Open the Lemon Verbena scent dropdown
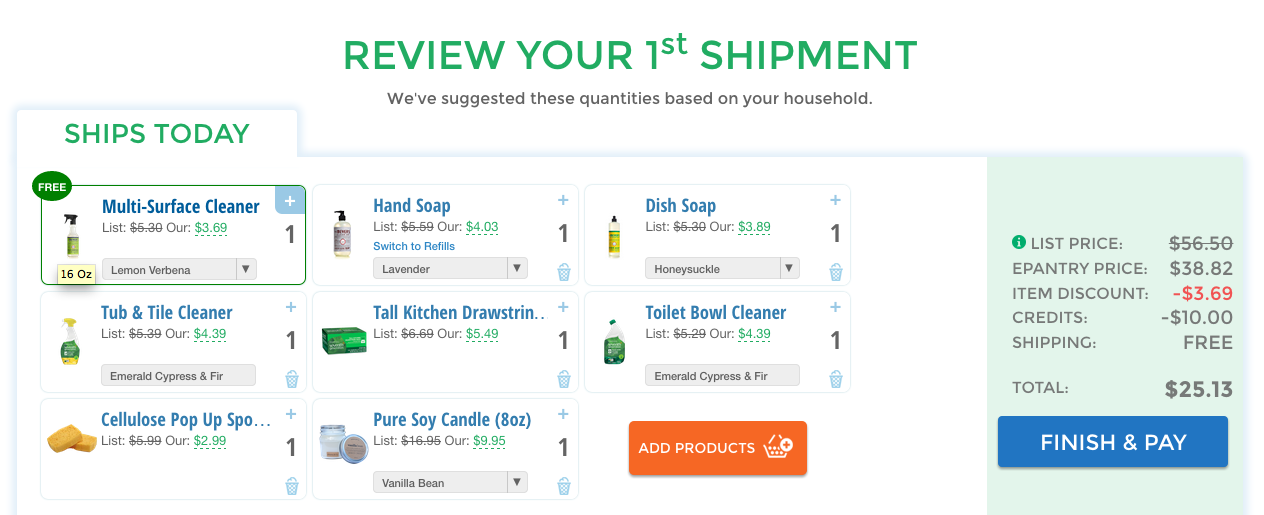The width and height of the screenshot is (1264, 515). (x=179, y=269)
